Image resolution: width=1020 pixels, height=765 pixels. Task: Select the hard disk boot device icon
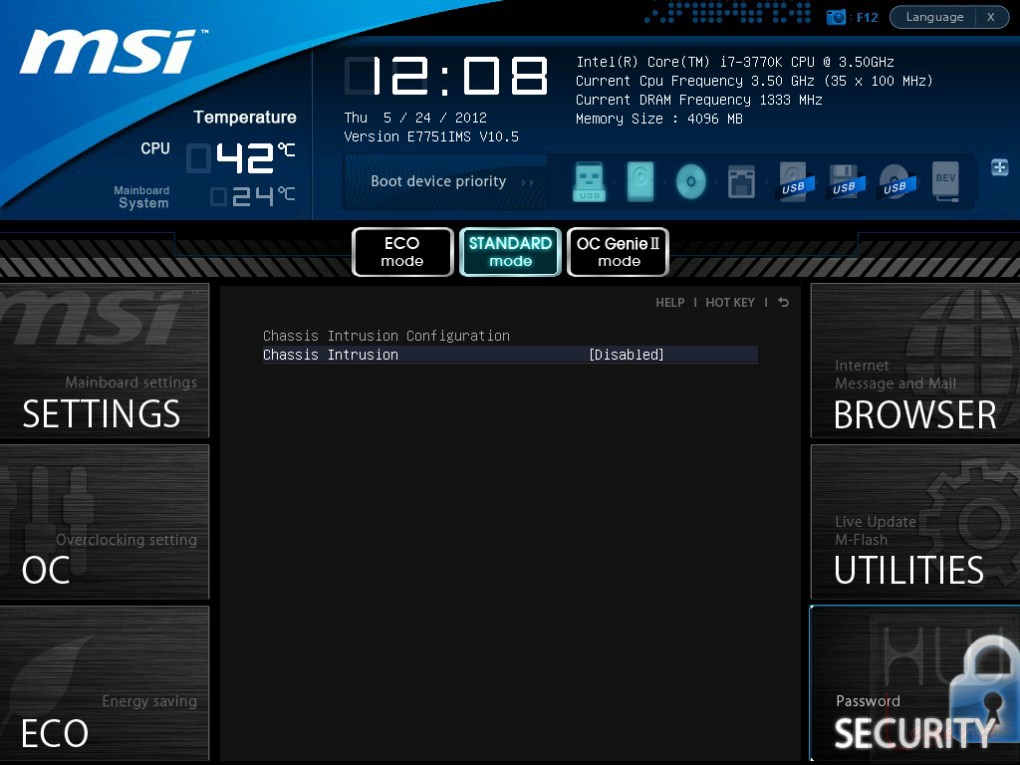pos(640,181)
